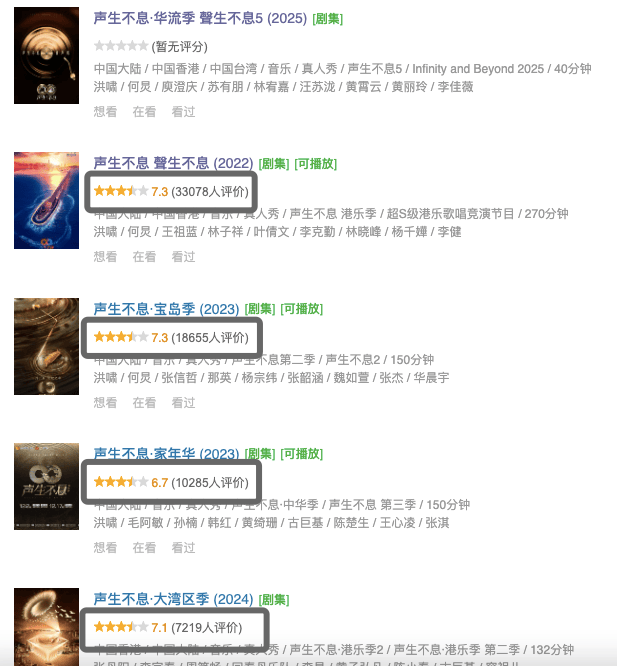Click the 大湾区季 poster thumbnail

point(46,627)
